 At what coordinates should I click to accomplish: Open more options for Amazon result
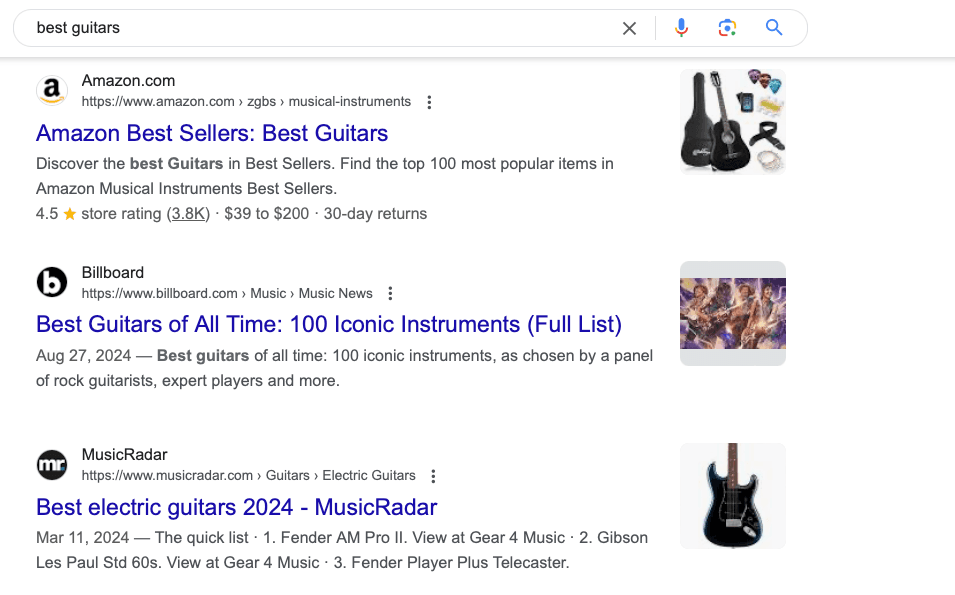point(429,102)
